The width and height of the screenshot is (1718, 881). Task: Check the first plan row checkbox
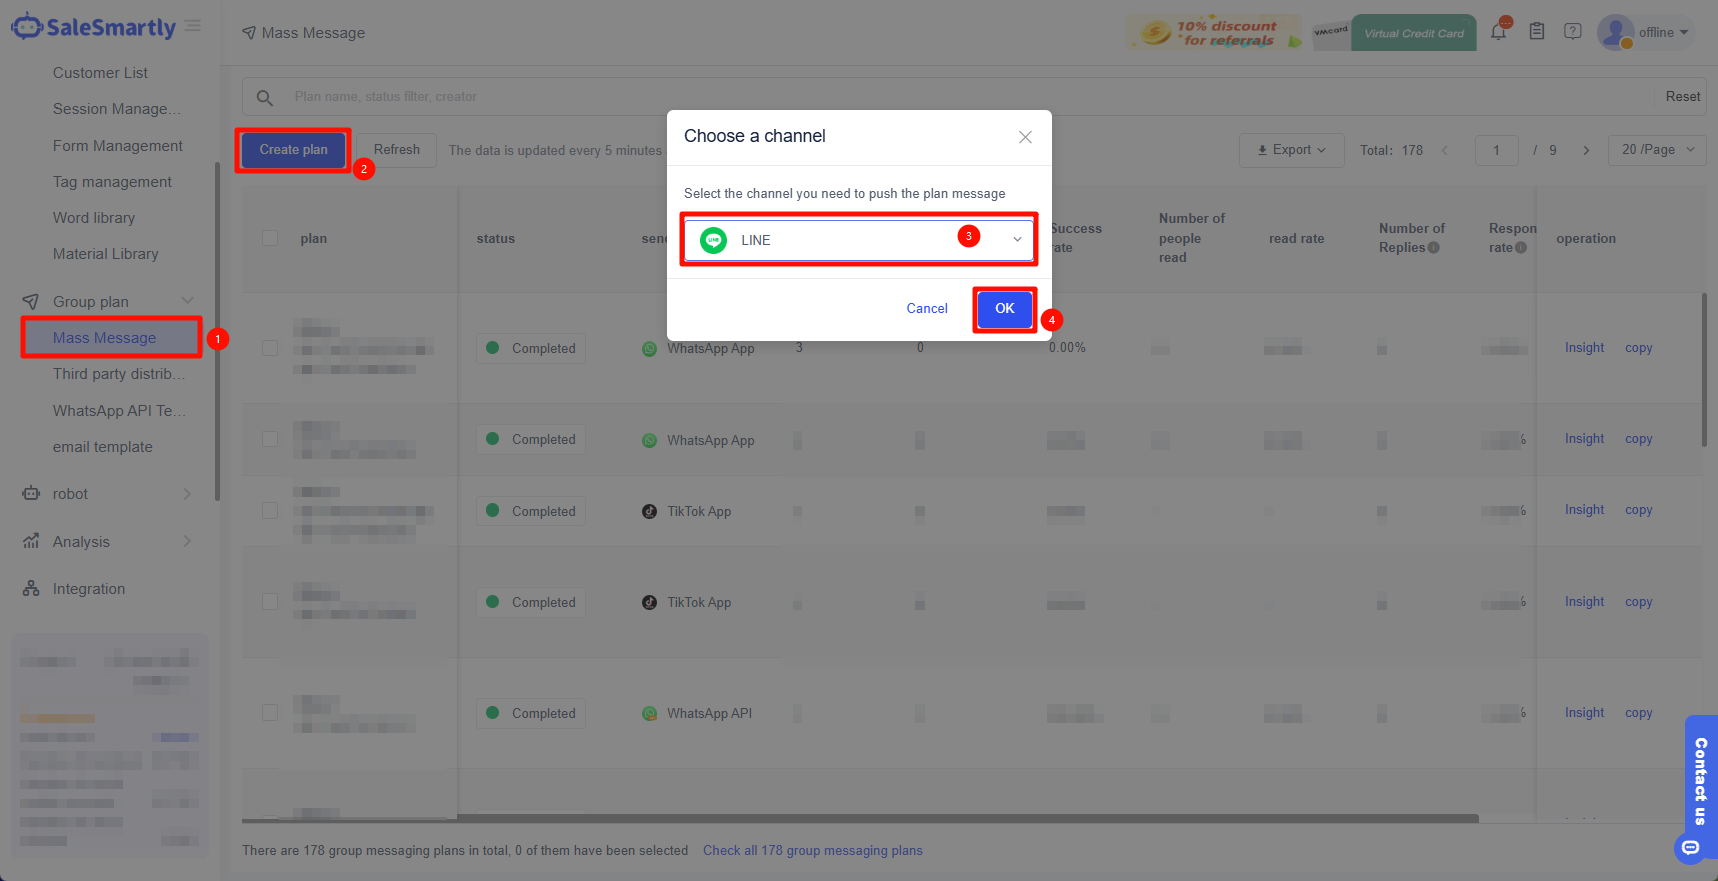(270, 348)
